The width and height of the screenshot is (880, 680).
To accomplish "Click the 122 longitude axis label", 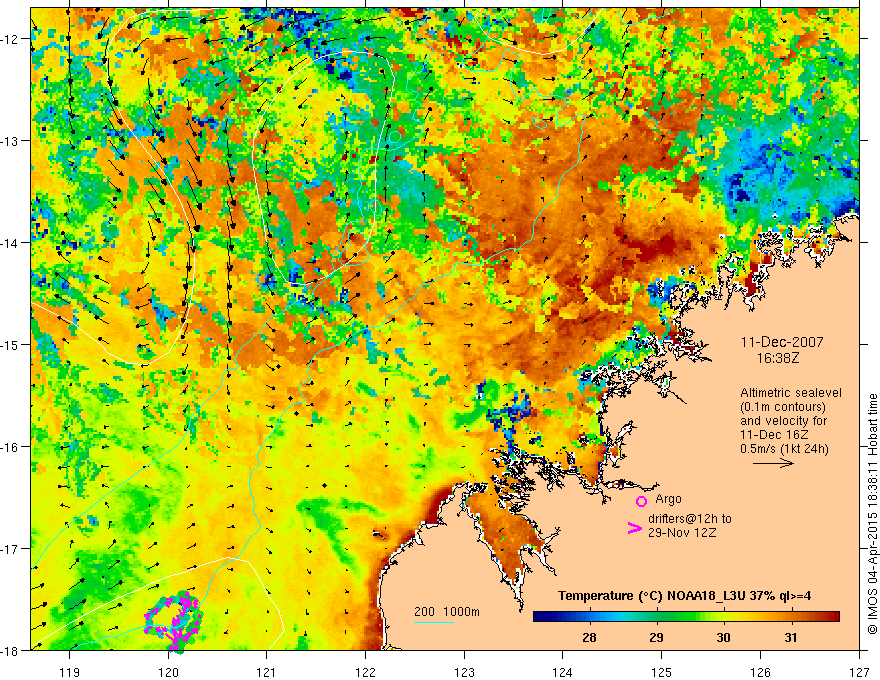I will pos(365,672).
